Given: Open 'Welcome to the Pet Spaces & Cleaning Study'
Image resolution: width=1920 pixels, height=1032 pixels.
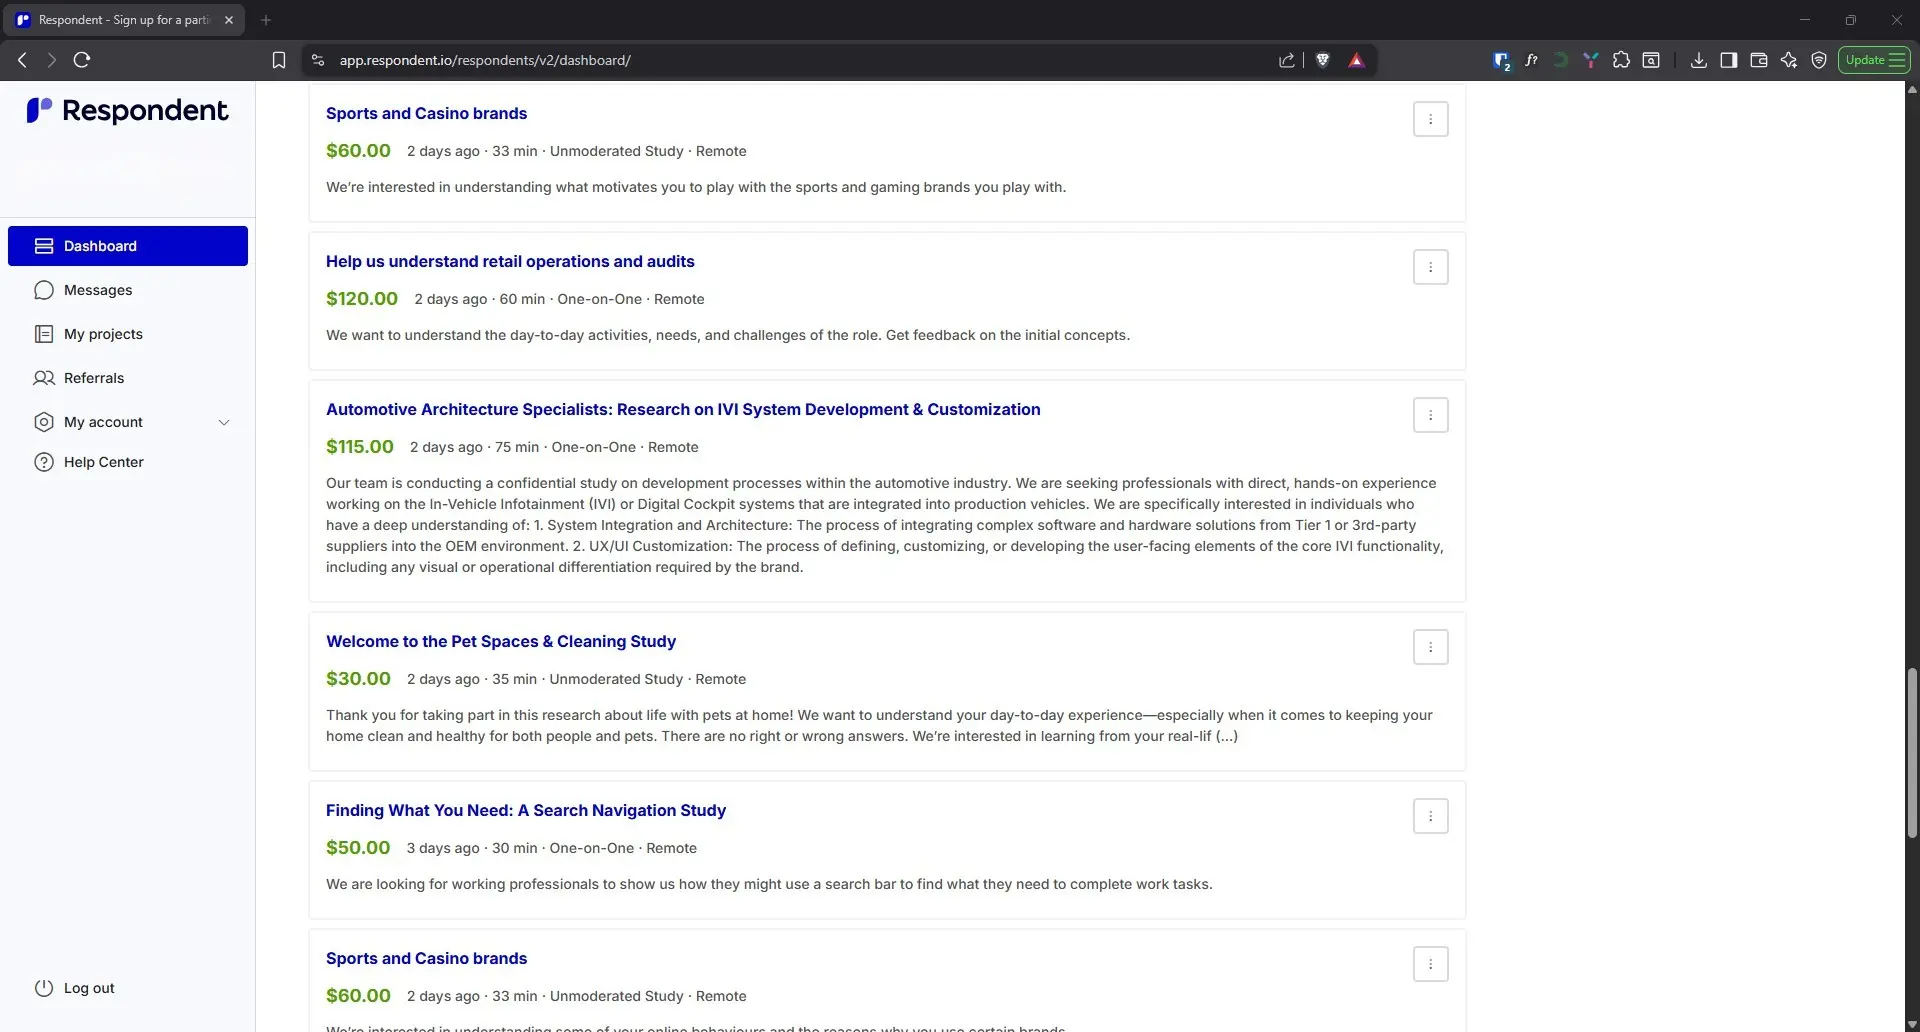Looking at the screenshot, I should tap(500, 641).
